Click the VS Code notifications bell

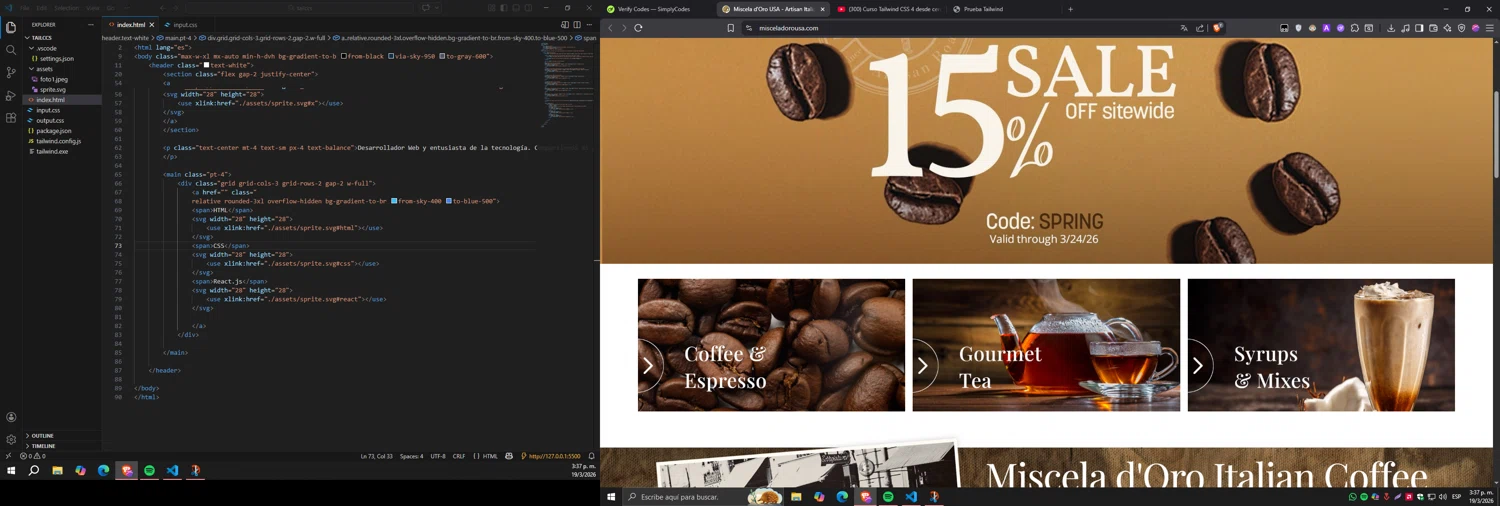tap(591, 456)
